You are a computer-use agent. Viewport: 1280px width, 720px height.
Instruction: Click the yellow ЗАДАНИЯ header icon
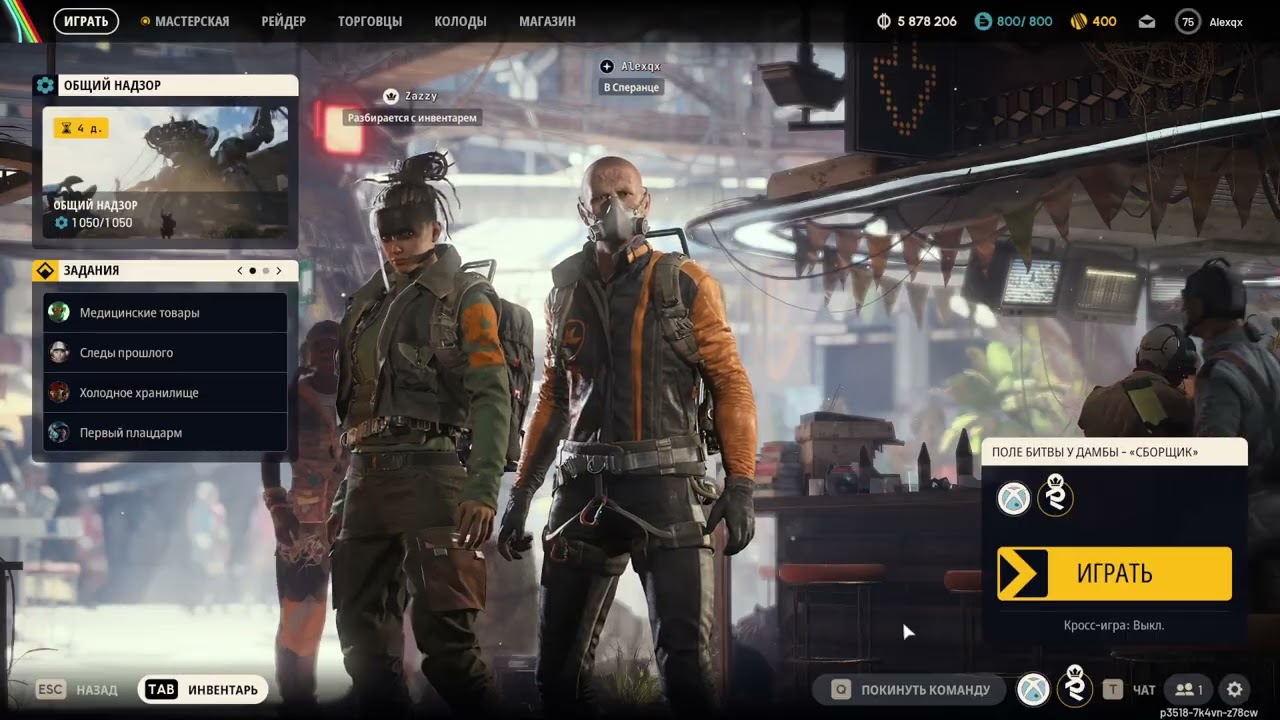(45, 270)
